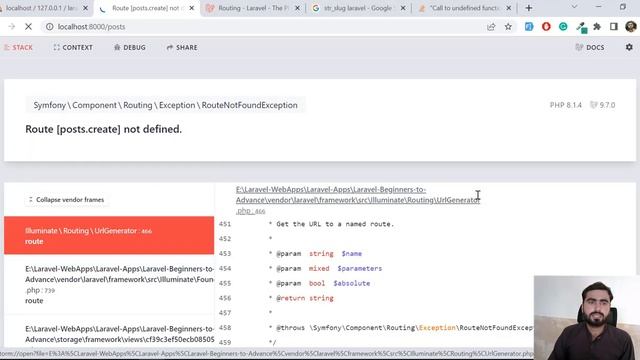View site information icon in address bar
This screenshot has height=360, width=640.
[49, 27]
